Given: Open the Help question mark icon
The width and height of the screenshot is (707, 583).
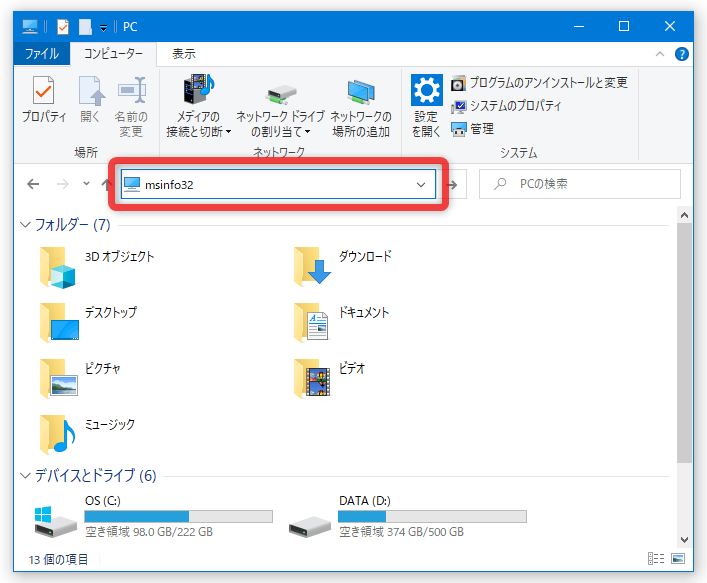Looking at the screenshot, I should pyautogui.click(x=681, y=54).
